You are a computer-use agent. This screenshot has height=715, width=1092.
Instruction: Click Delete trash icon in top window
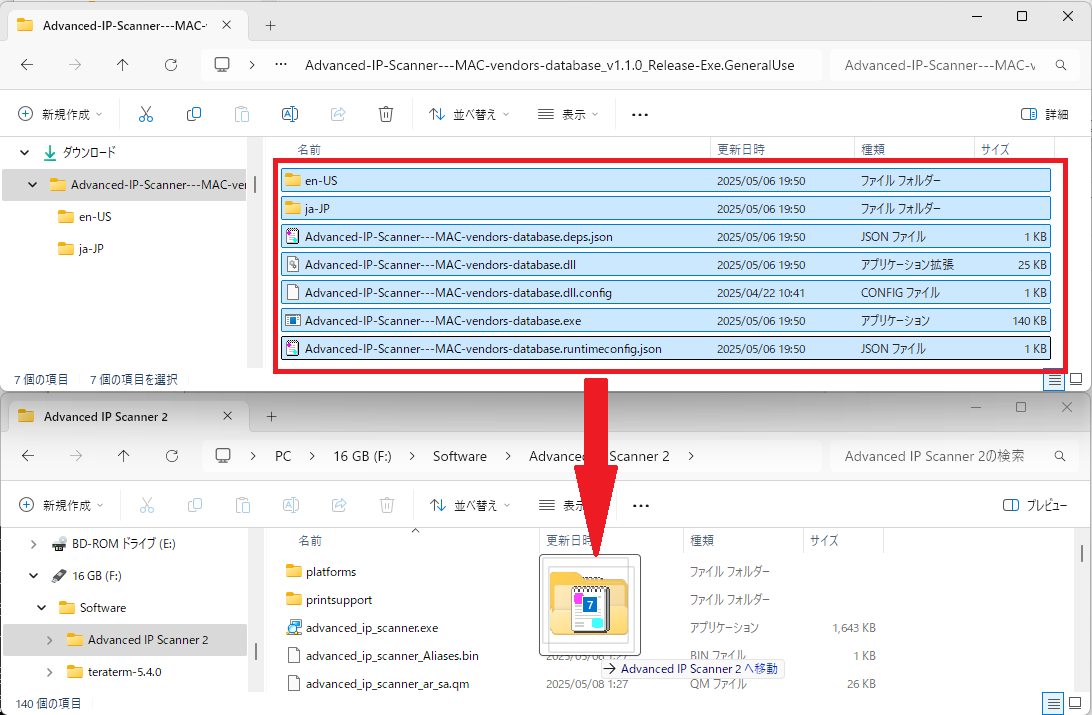click(386, 114)
